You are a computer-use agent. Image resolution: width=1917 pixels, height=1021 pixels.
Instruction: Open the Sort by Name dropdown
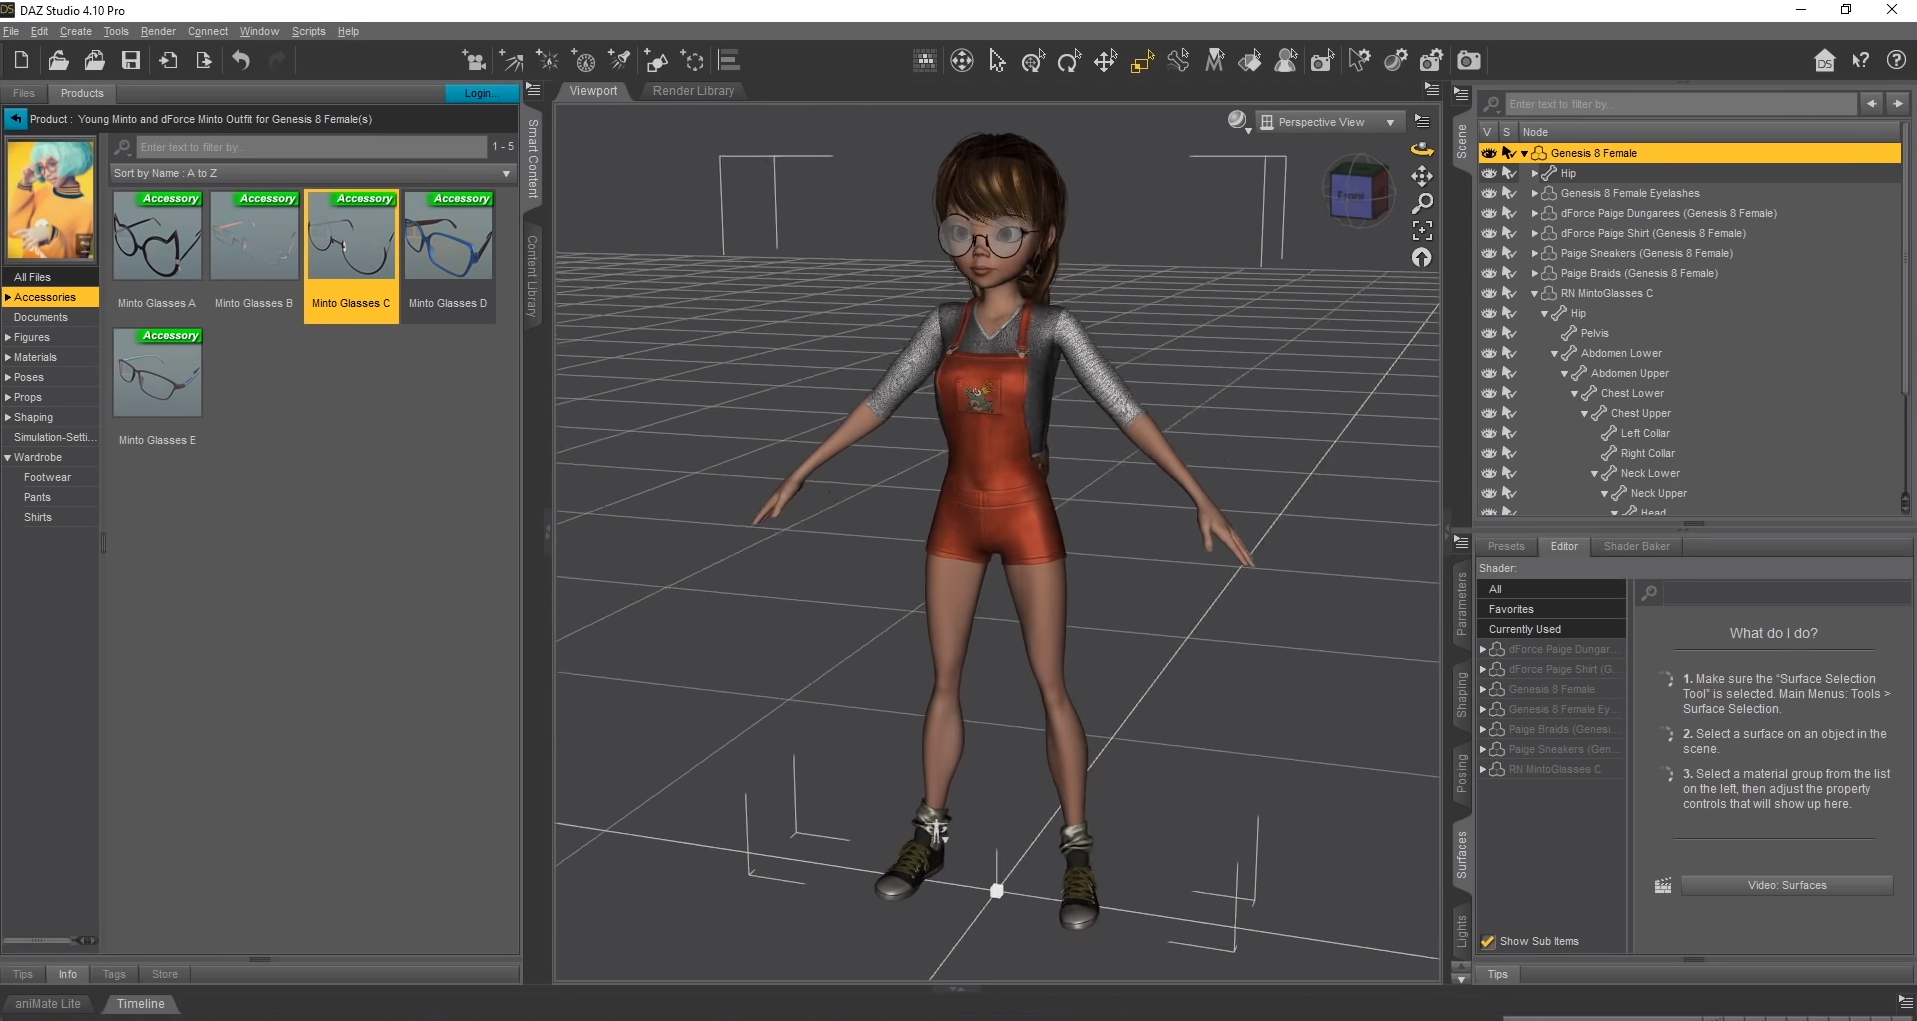point(312,173)
